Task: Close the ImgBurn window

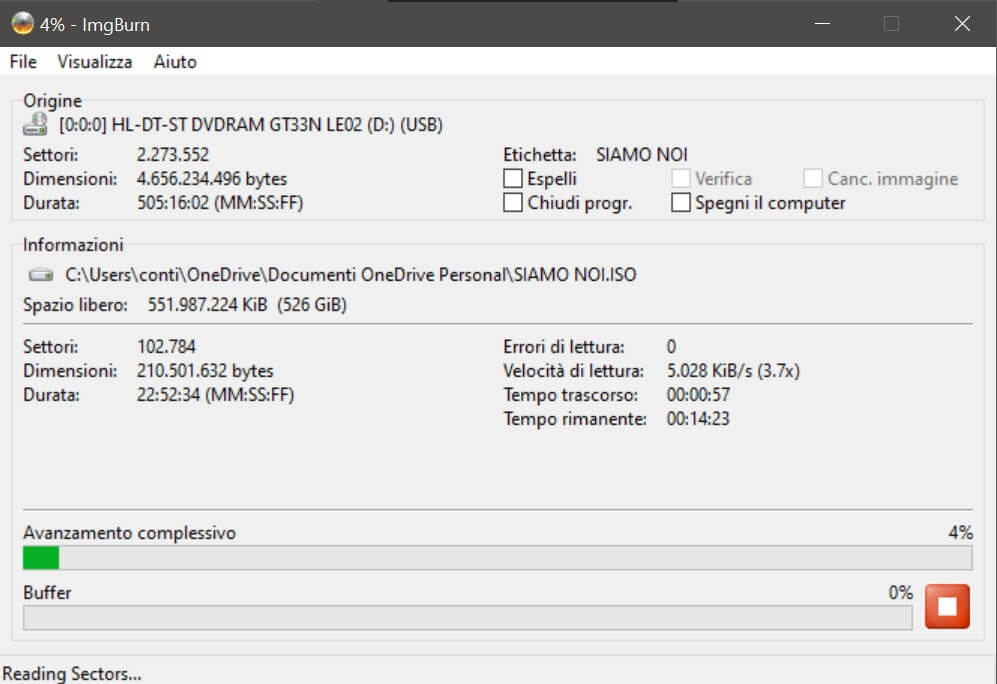Action: click(962, 24)
